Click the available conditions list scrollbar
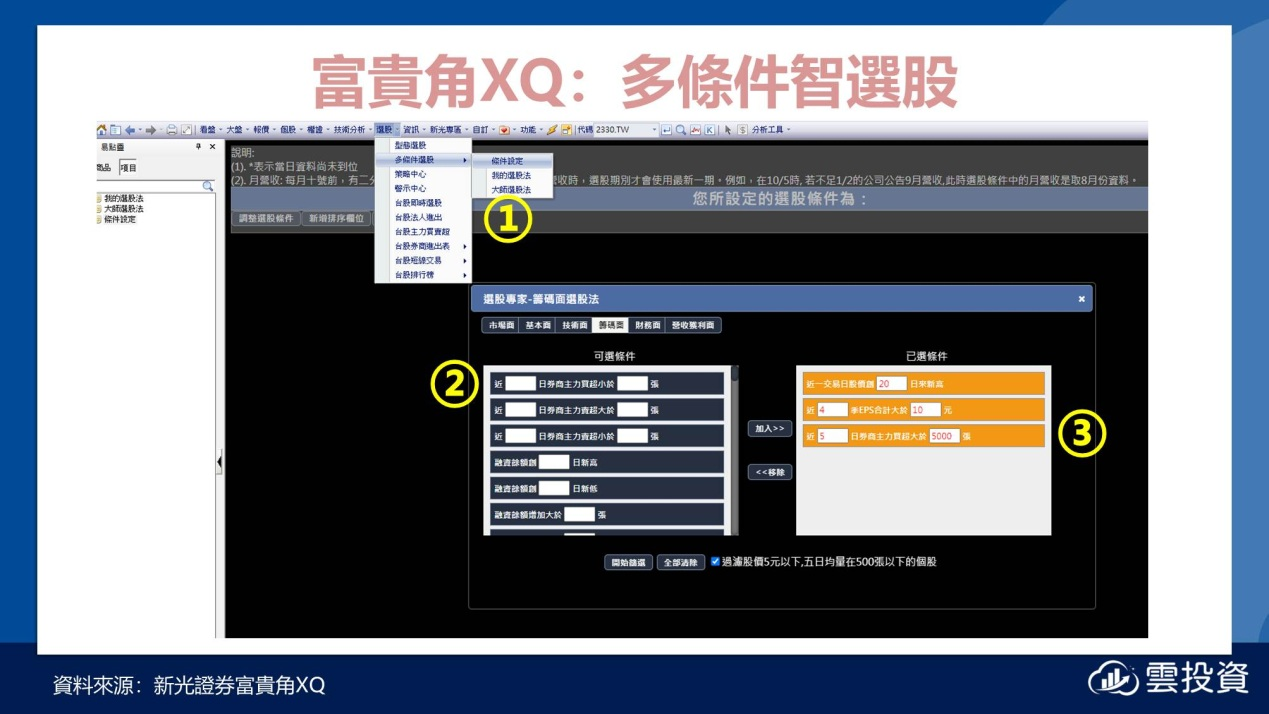Viewport: 1269px width, 714px height. pyautogui.click(x=735, y=450)
